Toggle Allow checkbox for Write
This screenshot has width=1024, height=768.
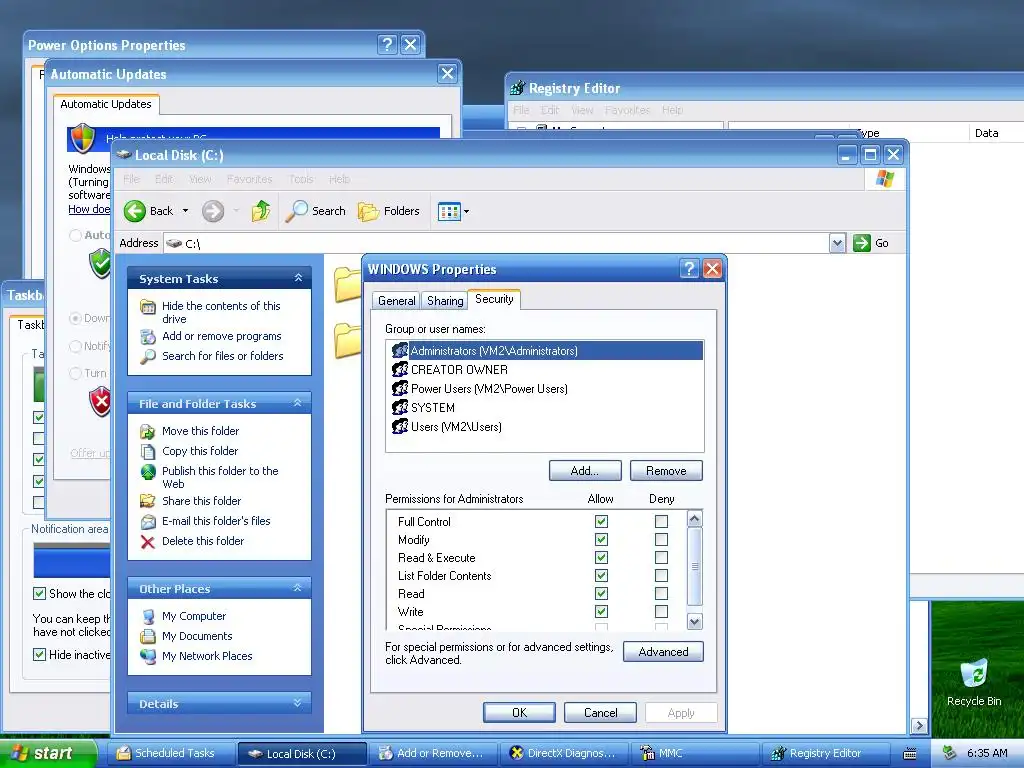(x=601, y=611)
